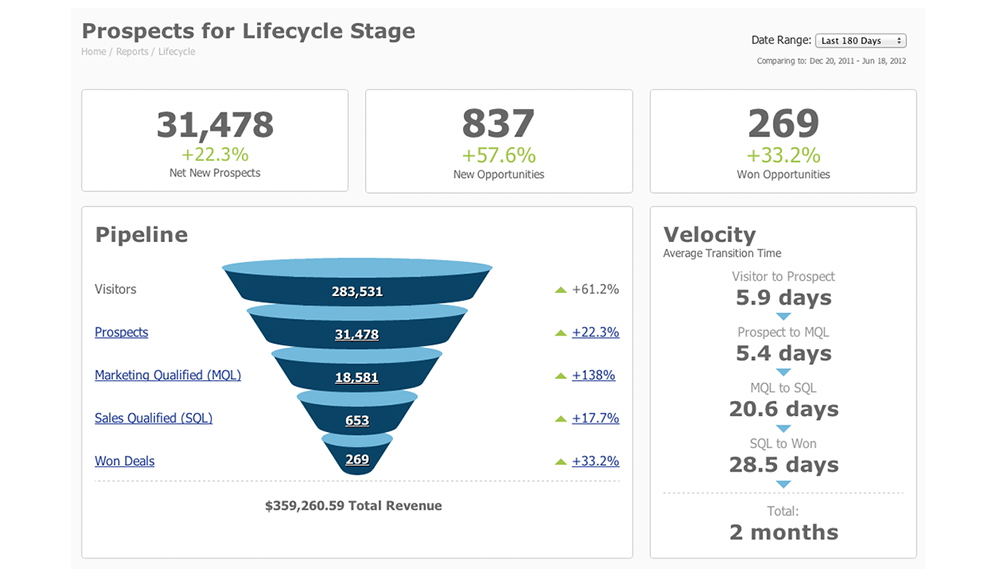Click the Date Range stepper arrows
This screenshot has width=1000, height=580.
point(898,40)
